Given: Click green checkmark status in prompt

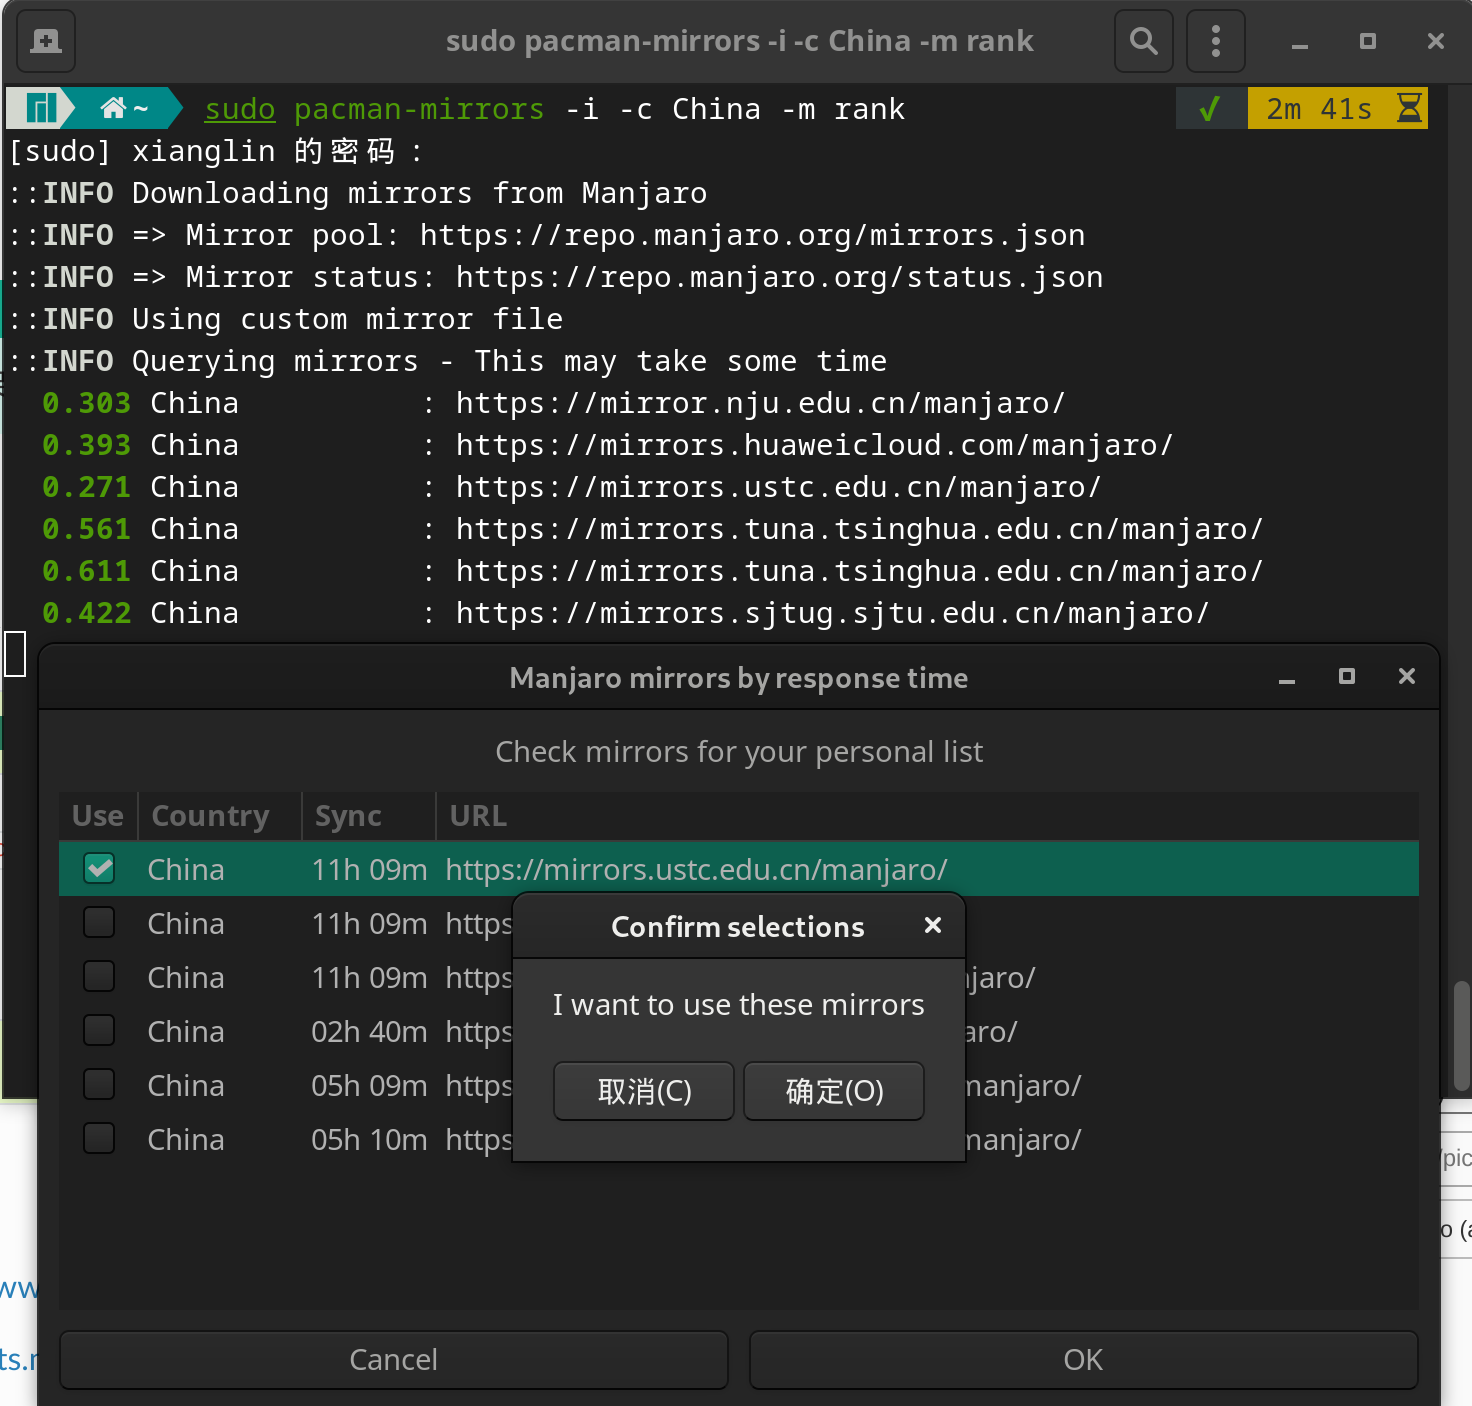Looking at the screenshot, I should (1209, 108).
